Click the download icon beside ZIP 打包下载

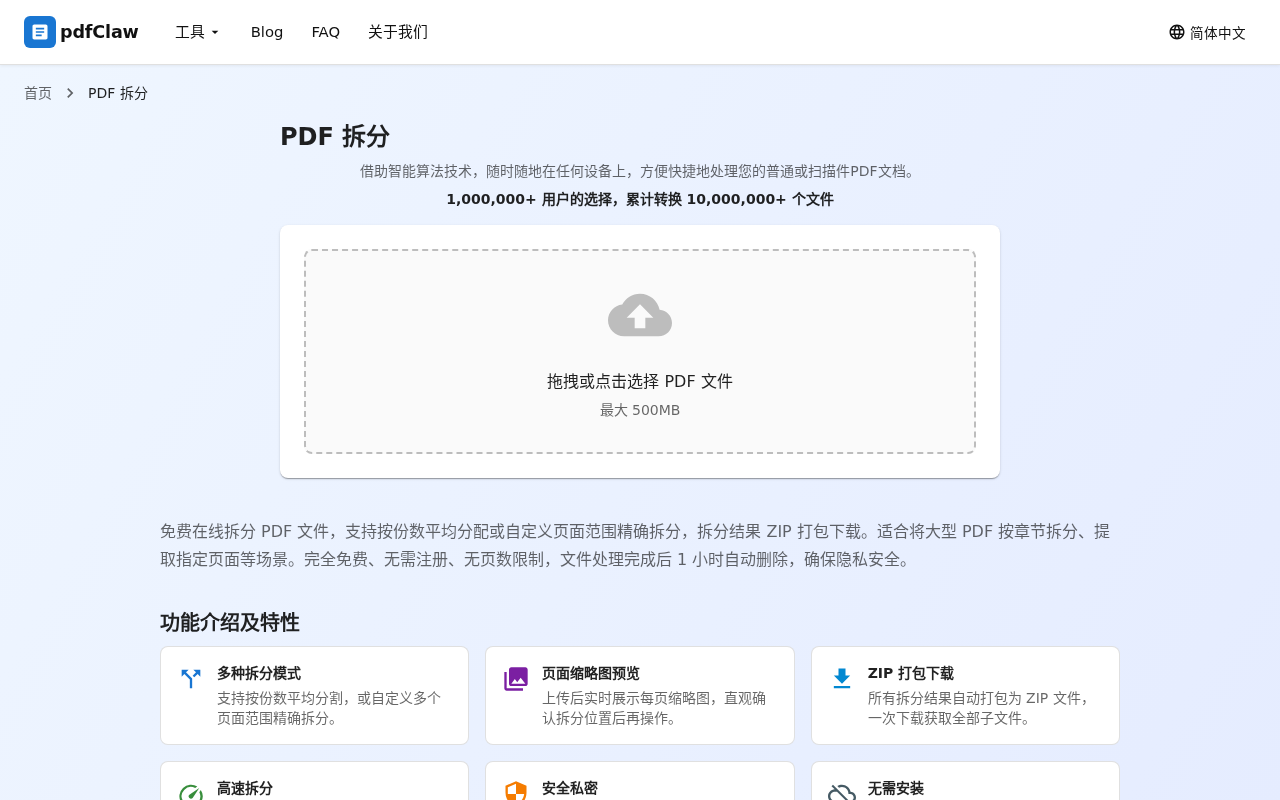click(842, 678)
